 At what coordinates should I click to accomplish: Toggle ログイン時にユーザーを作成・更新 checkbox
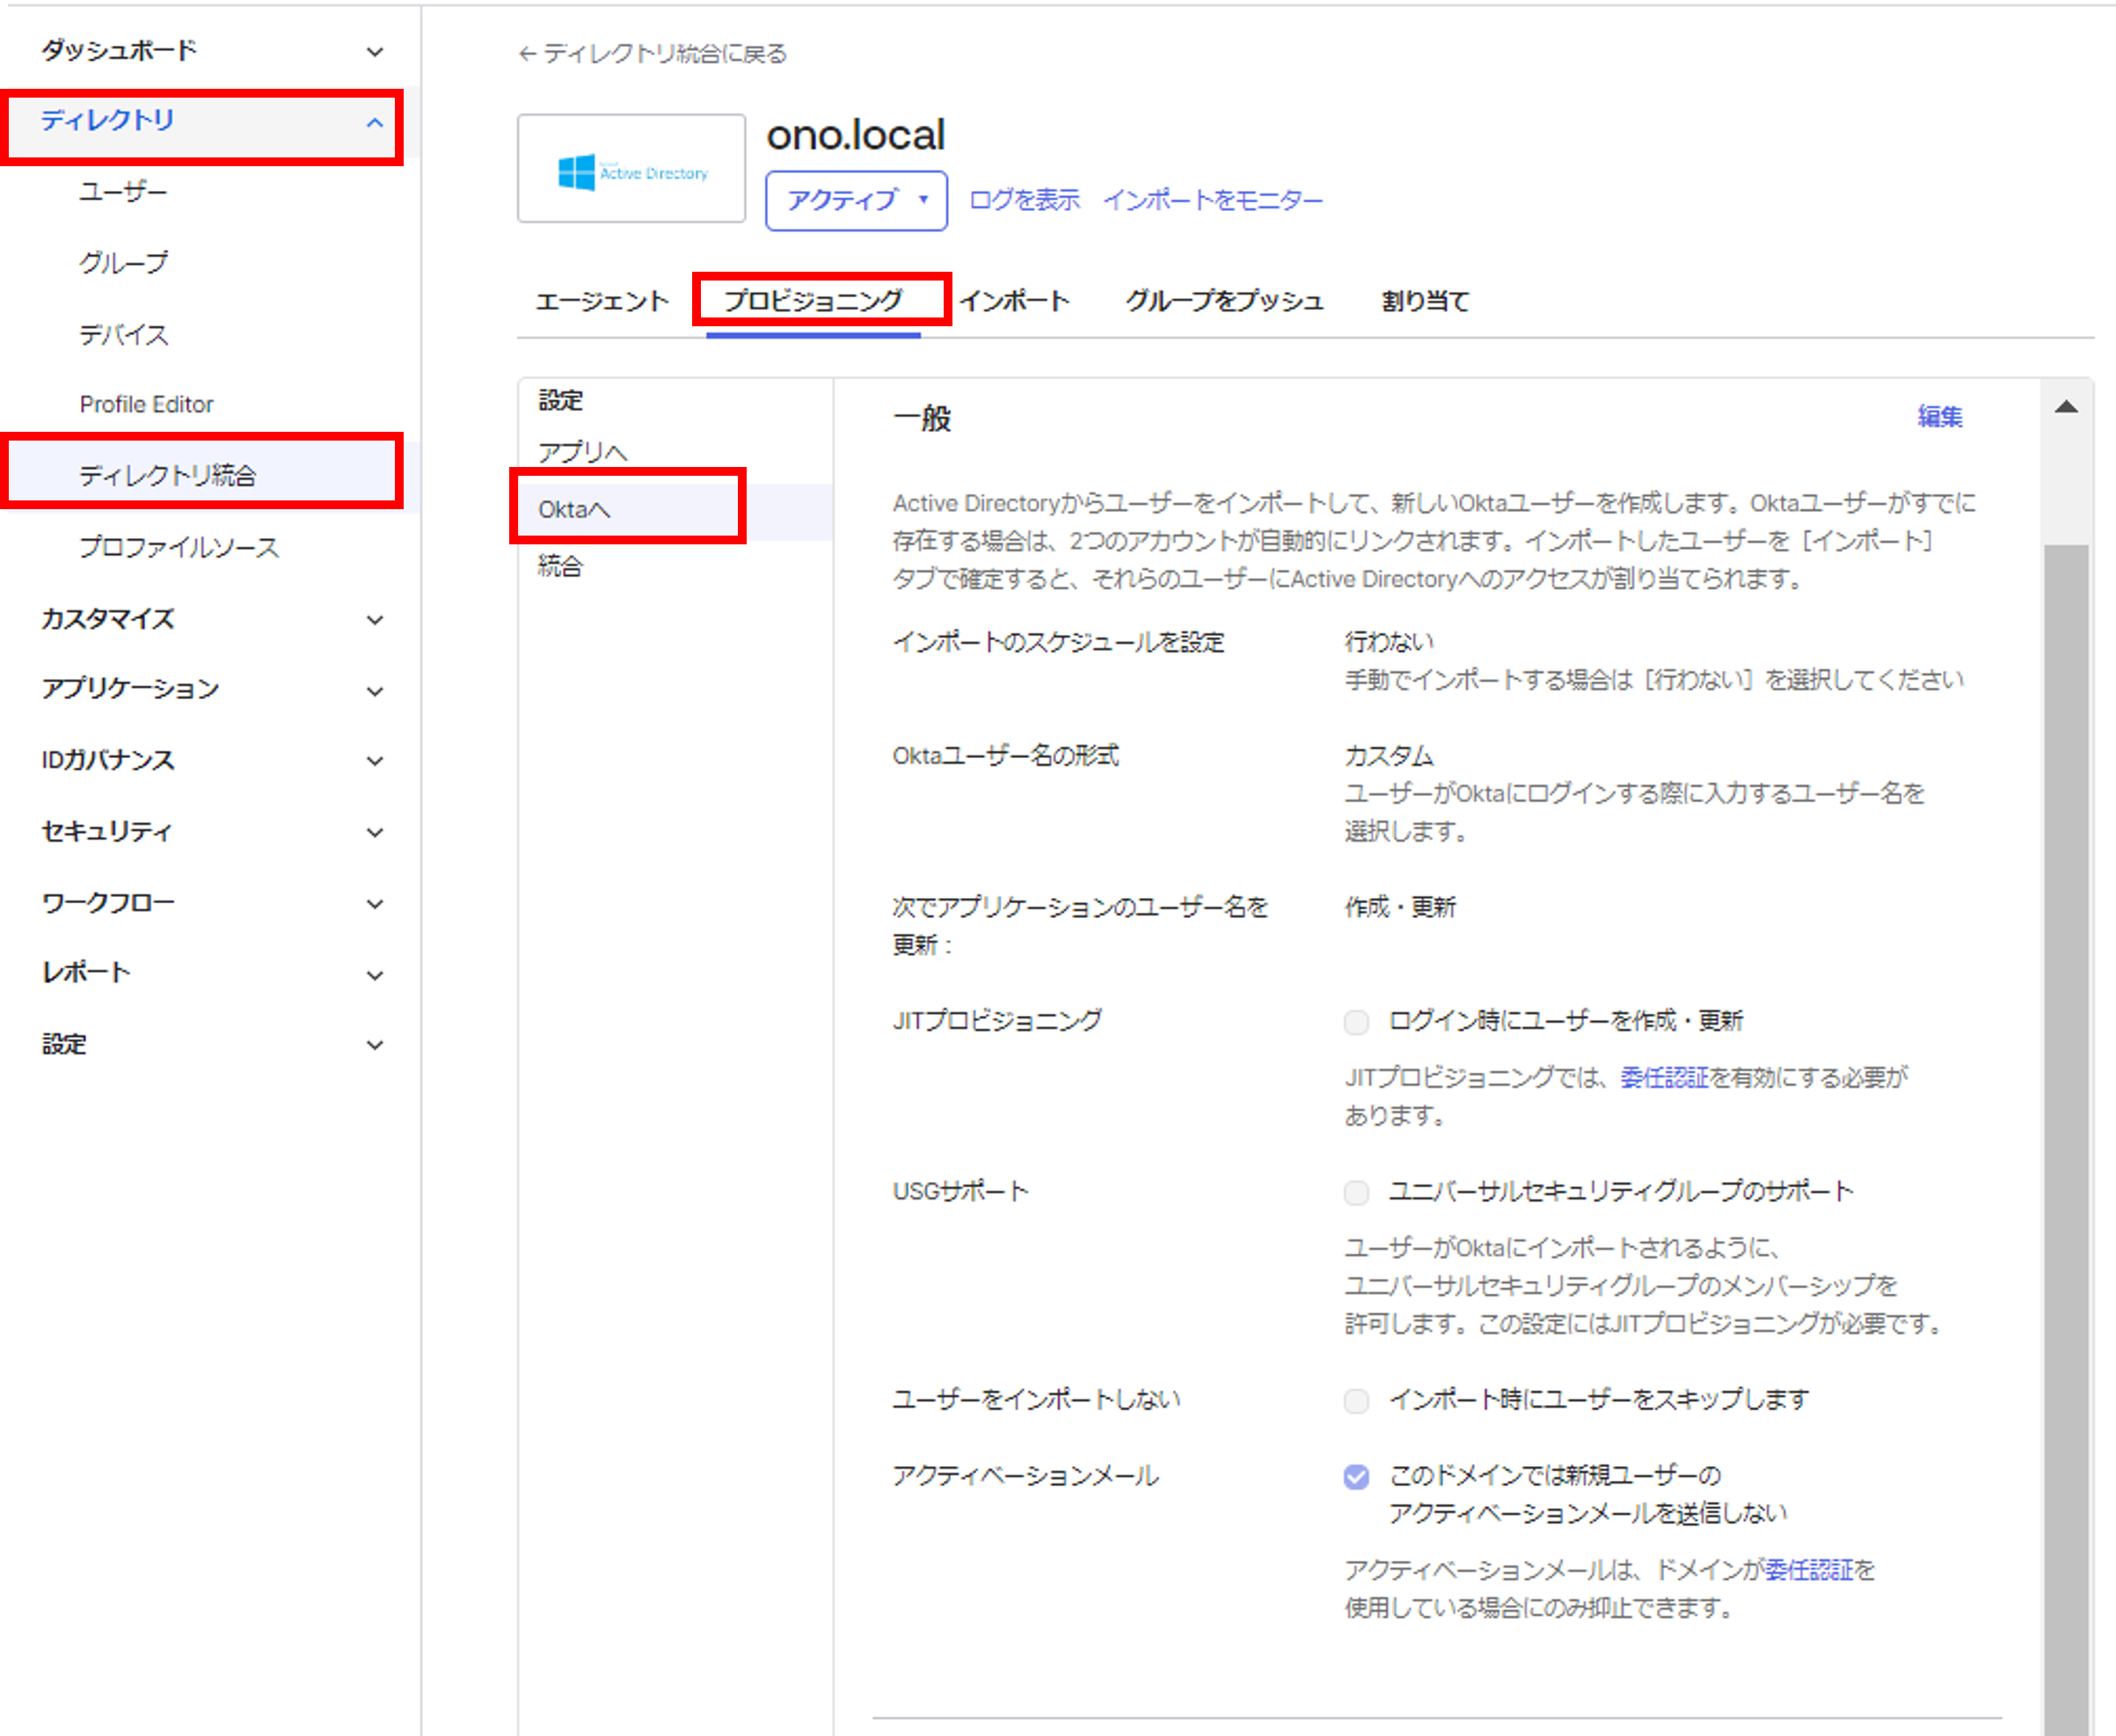(1356, 1022)
